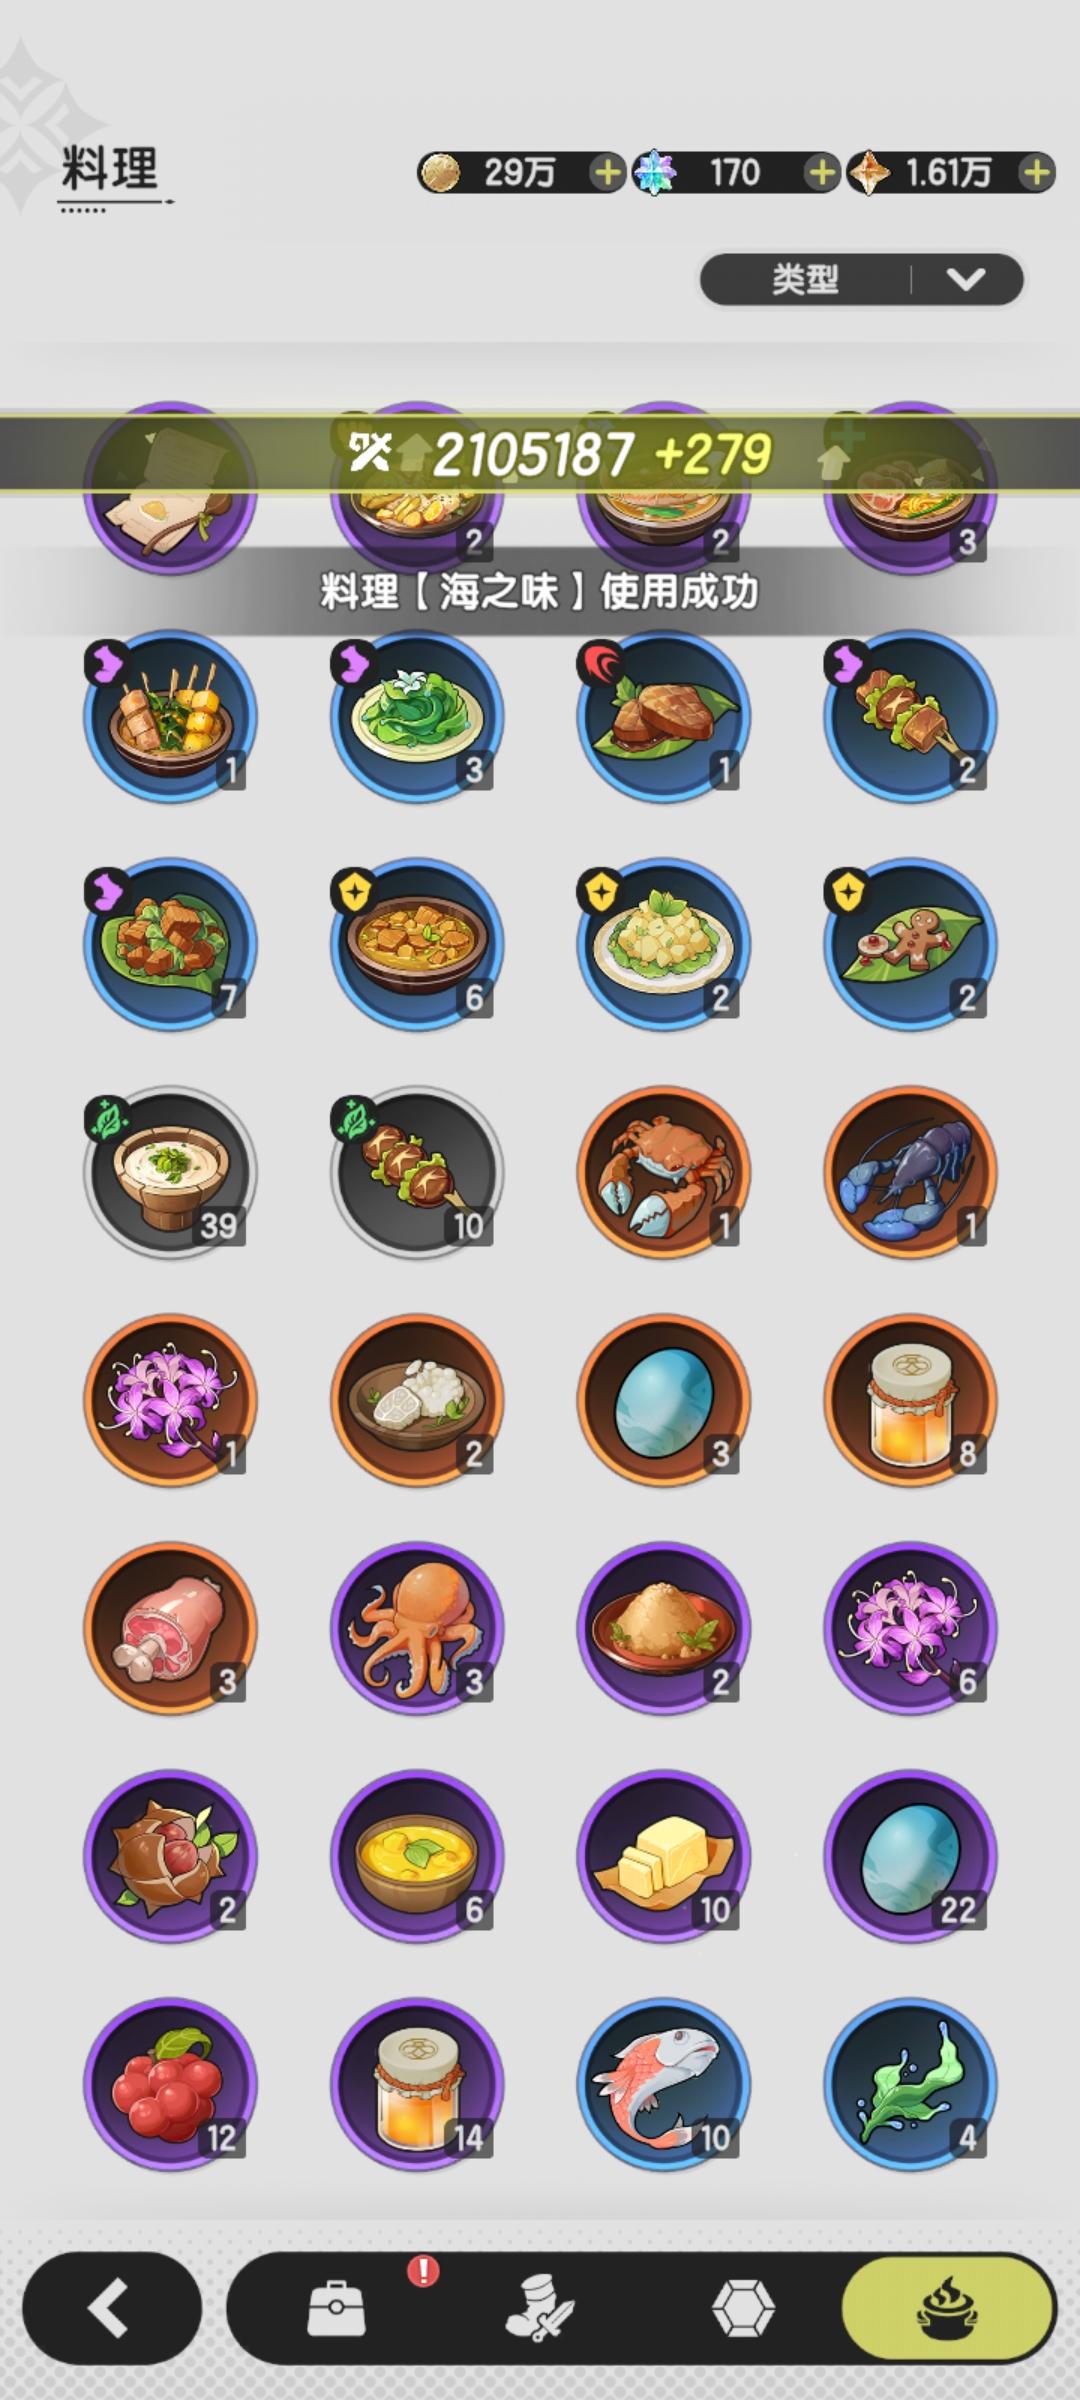Screen dimensions: 1080x2400
Task: Open the hexagon gem tab
Action: (742, 2308)
